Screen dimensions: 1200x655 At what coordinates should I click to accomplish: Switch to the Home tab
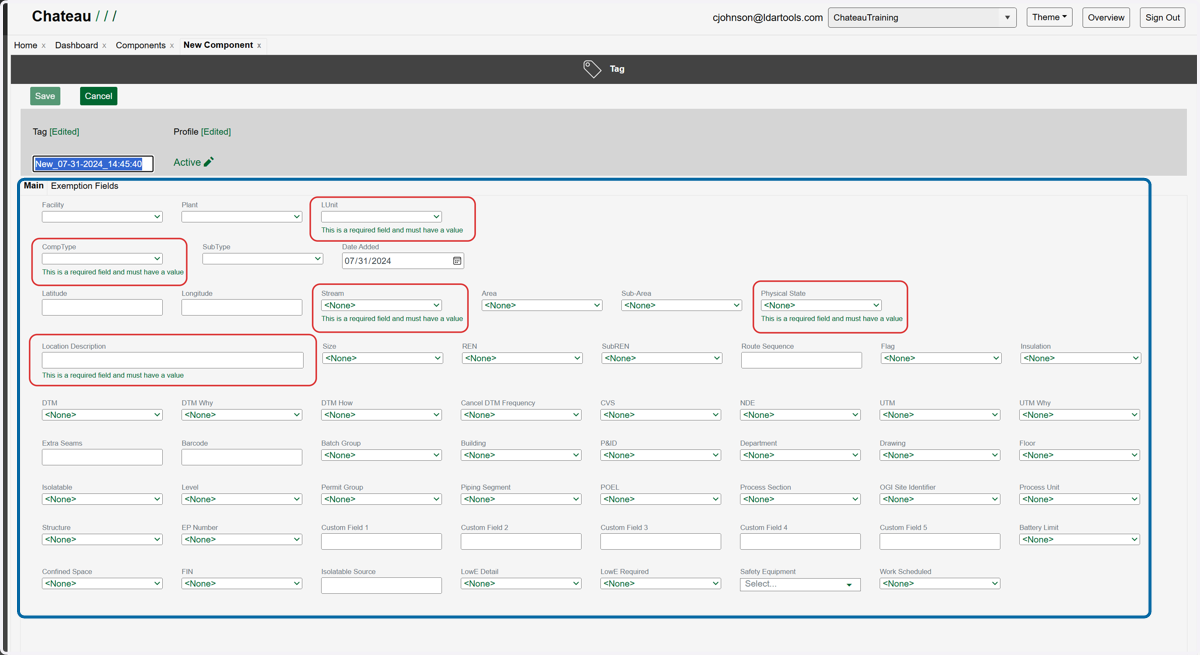(25, 45)
